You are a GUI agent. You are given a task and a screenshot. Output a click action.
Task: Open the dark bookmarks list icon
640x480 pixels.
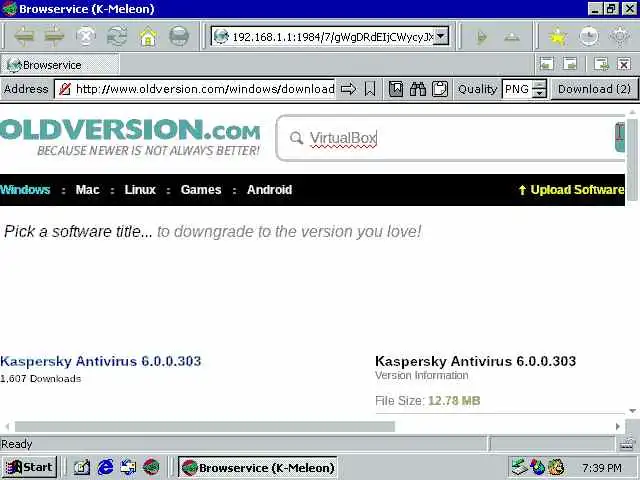tap(396, 89)
